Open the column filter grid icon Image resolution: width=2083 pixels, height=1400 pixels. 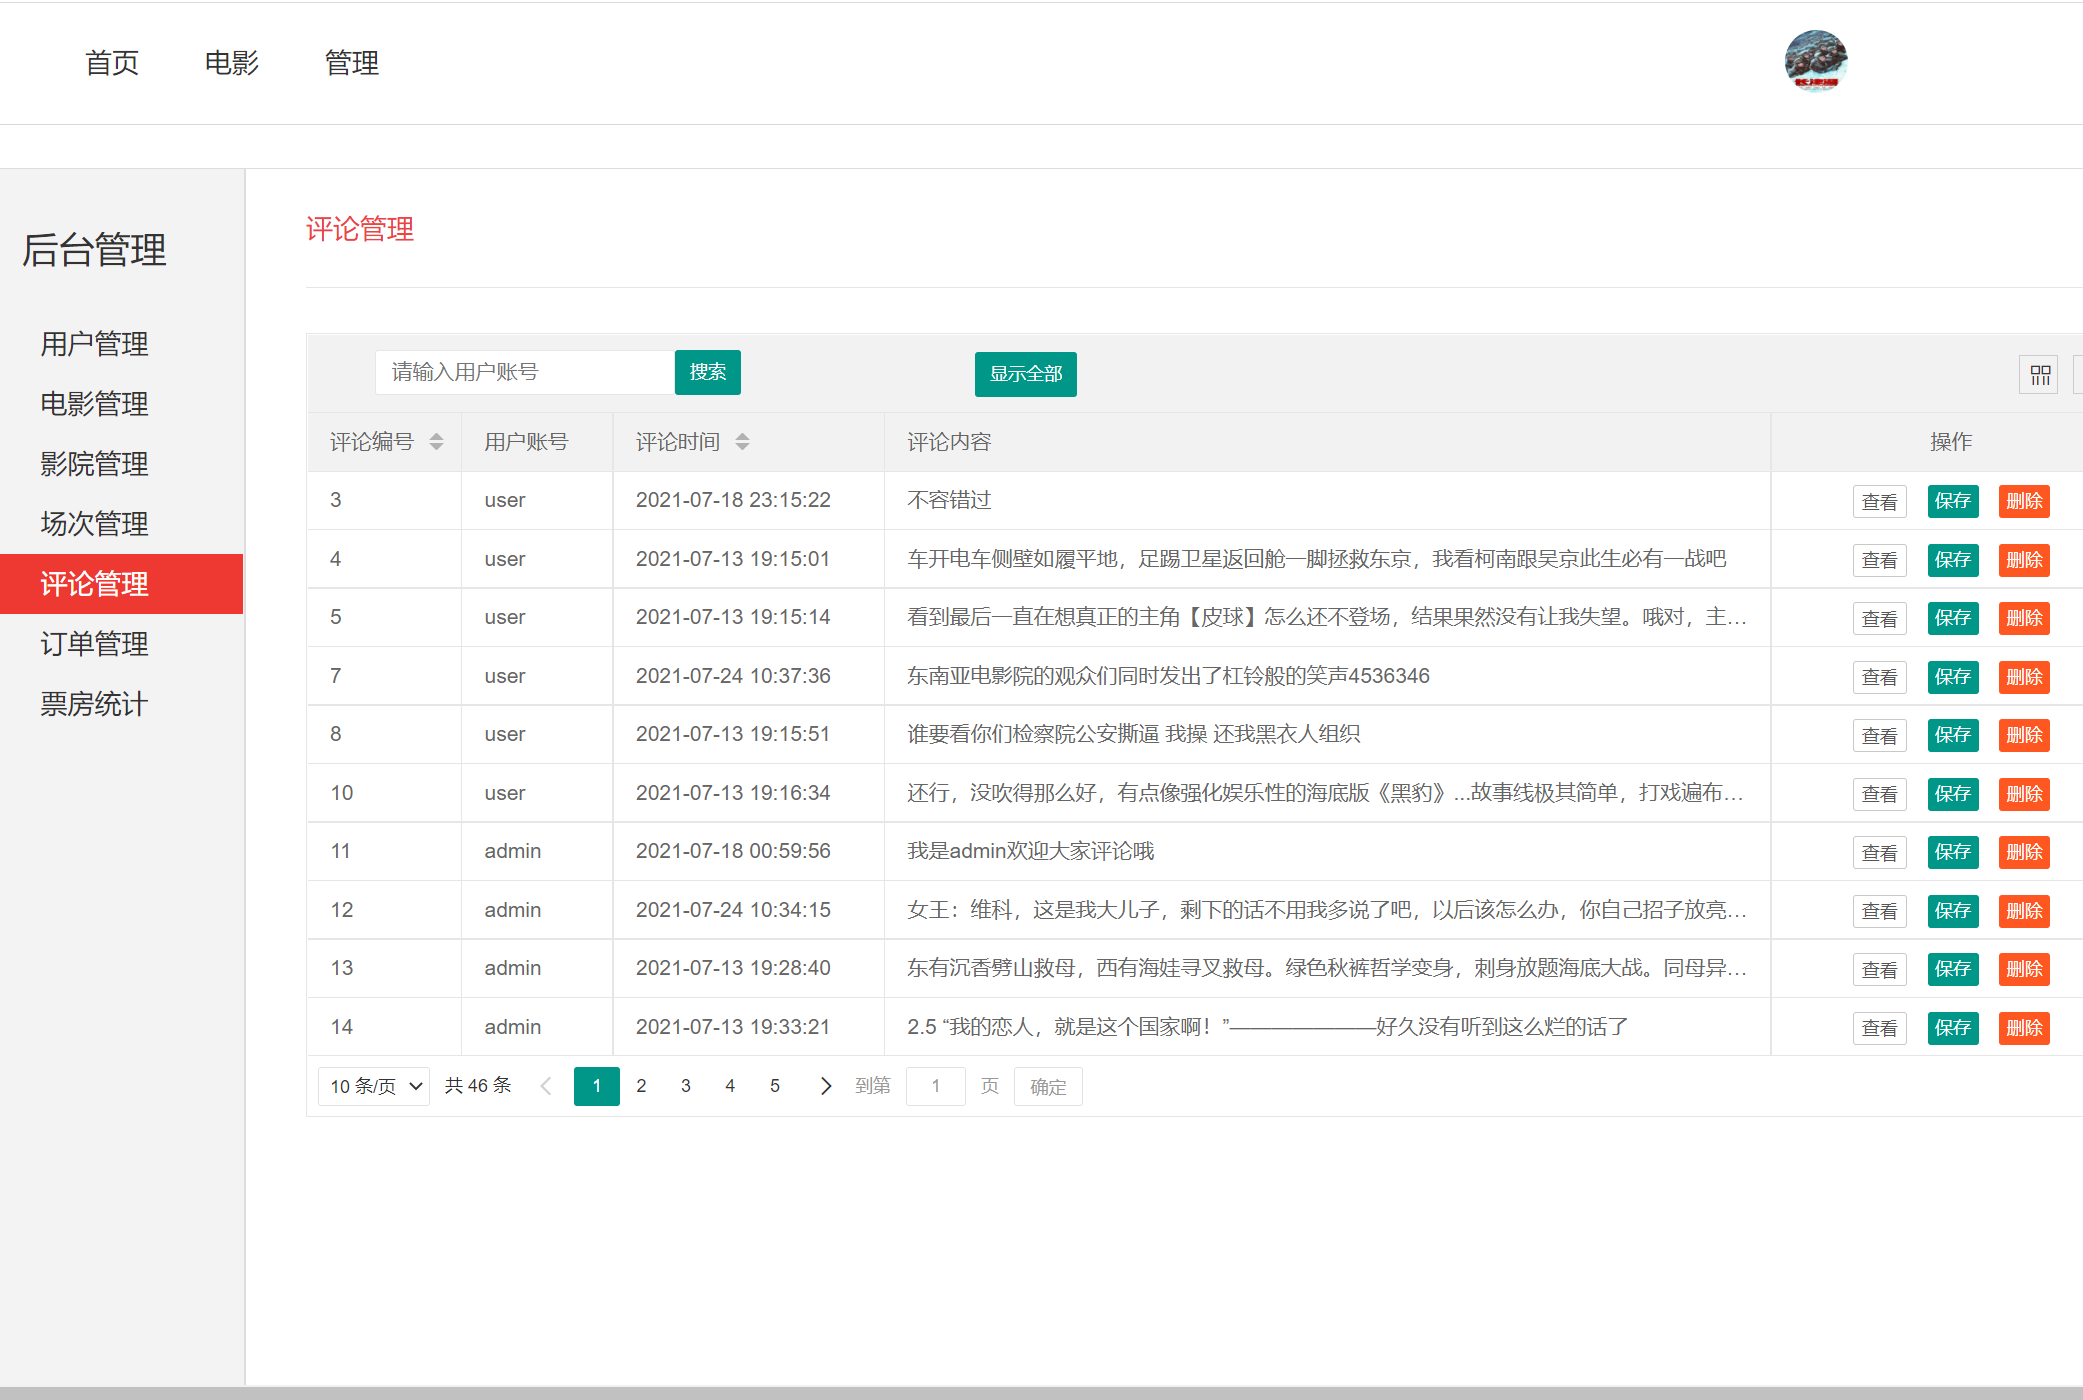[2039, 375]
